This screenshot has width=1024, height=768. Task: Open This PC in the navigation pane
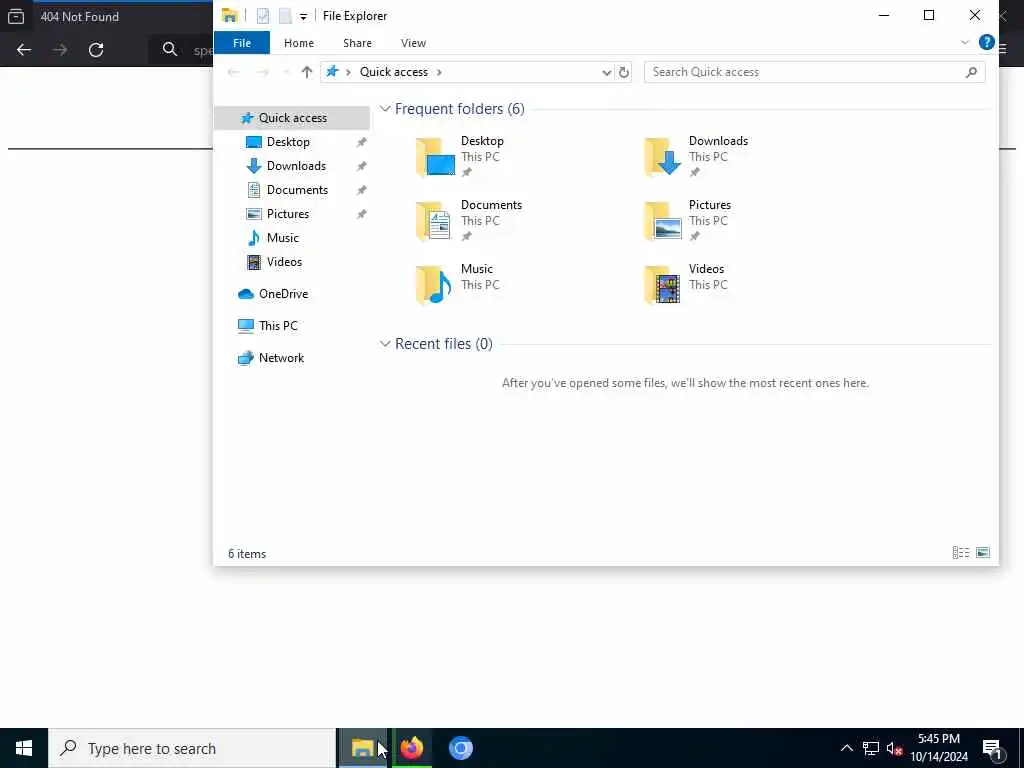(278, 326)
